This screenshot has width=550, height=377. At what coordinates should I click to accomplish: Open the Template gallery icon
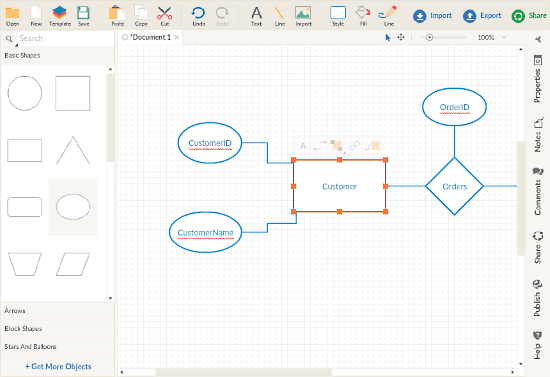tap(60, 16)
